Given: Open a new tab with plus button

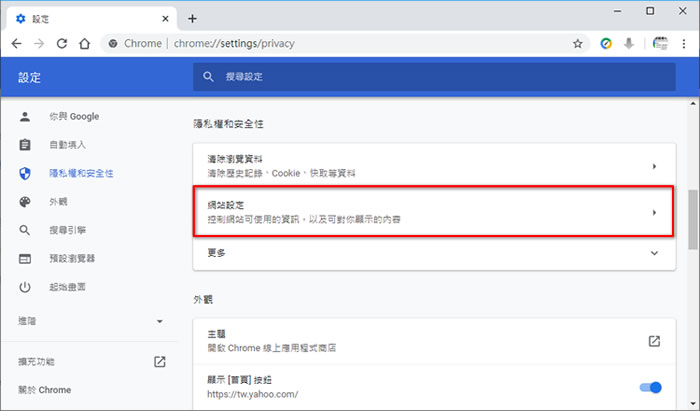Looking at the screenshot, I should coord(192,19).
